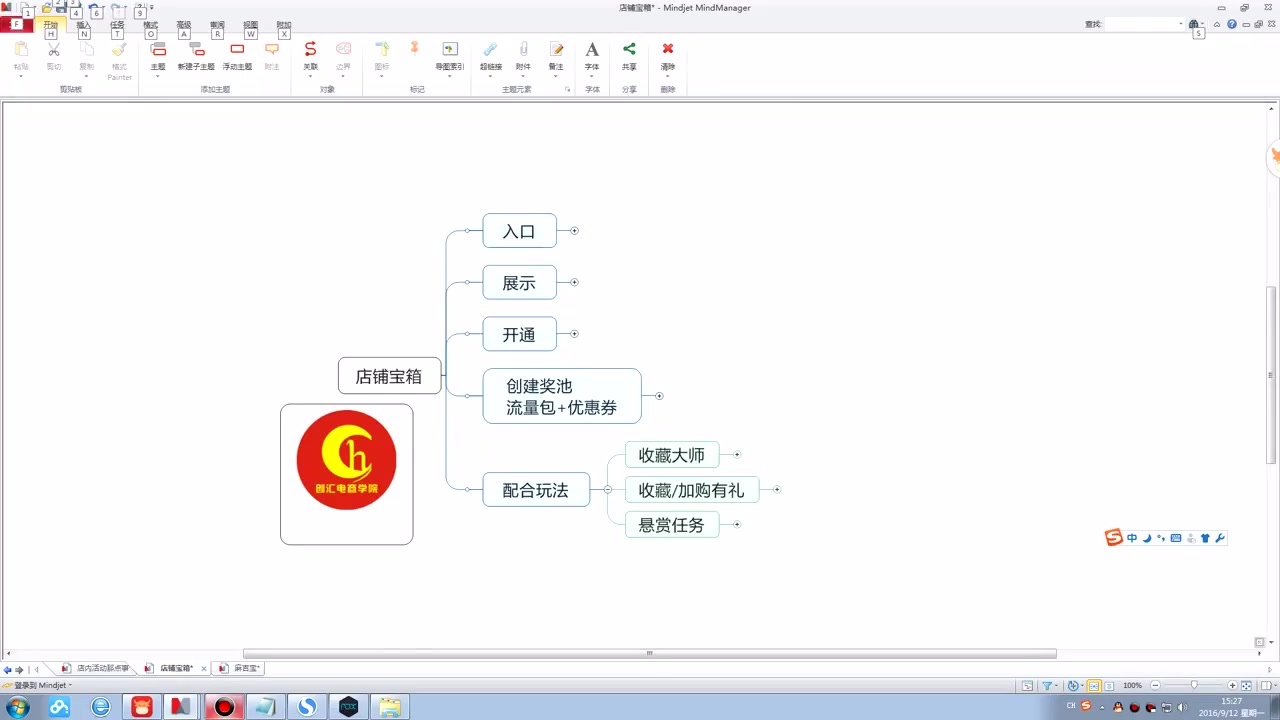Click the 附注 callout icon
The image size is (1280, 720).
[272, 49]
